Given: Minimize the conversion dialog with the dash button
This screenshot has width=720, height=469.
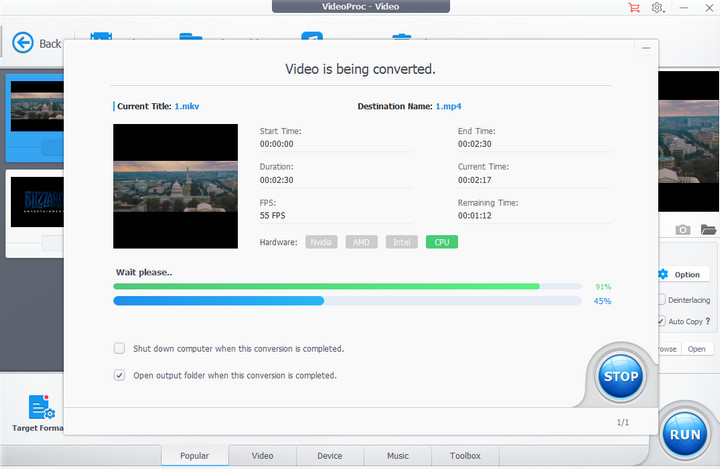Looking at the screenshot, I should point(646,48).
